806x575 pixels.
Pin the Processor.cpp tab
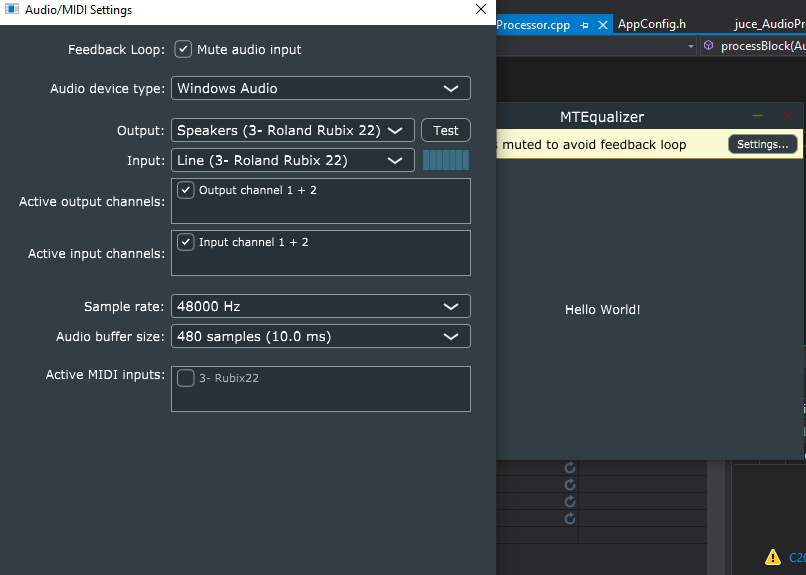[x=584, y=25]
